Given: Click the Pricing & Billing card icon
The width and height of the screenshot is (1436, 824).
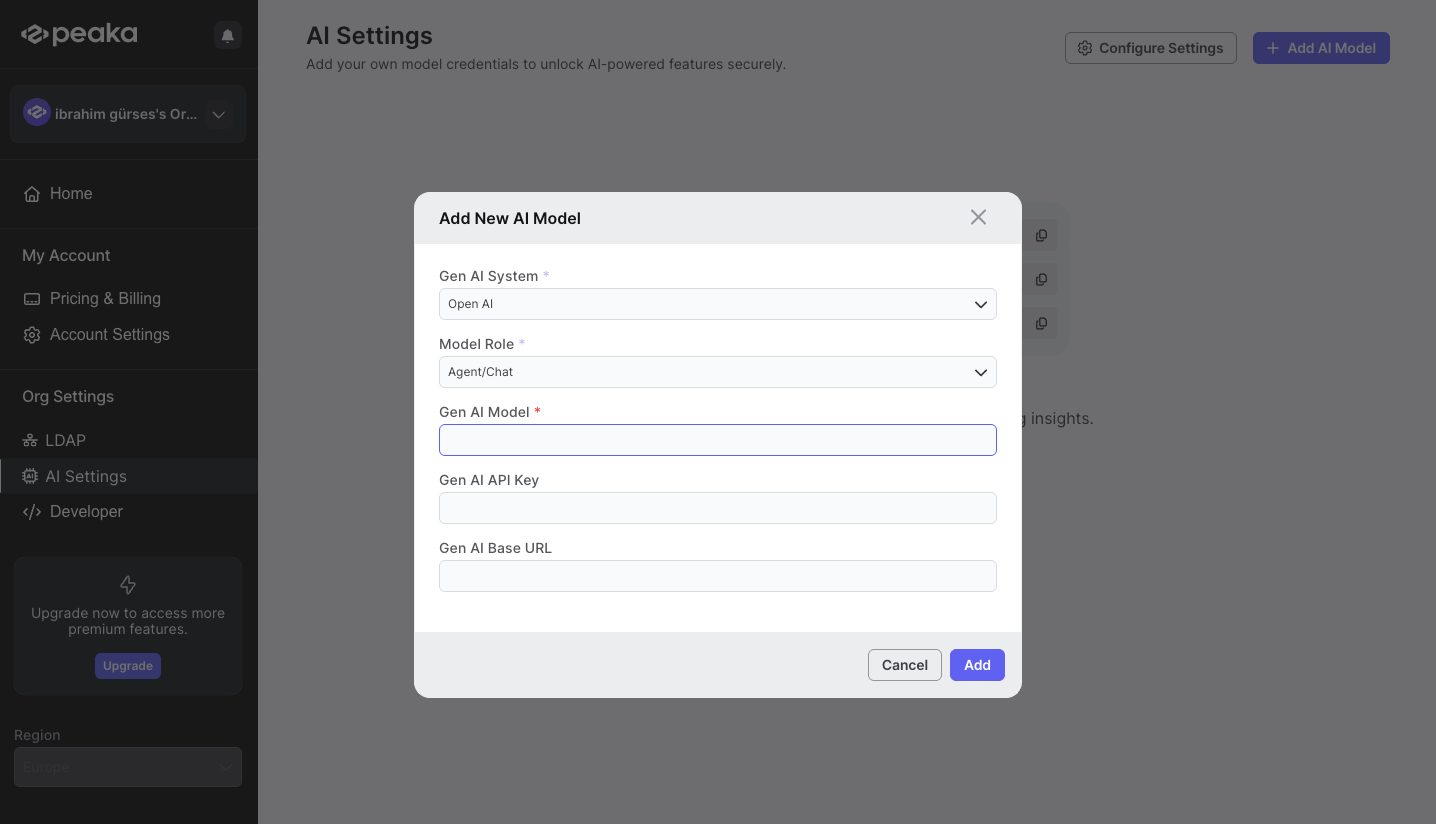Looking at the screenshot, I should [32, 299].
